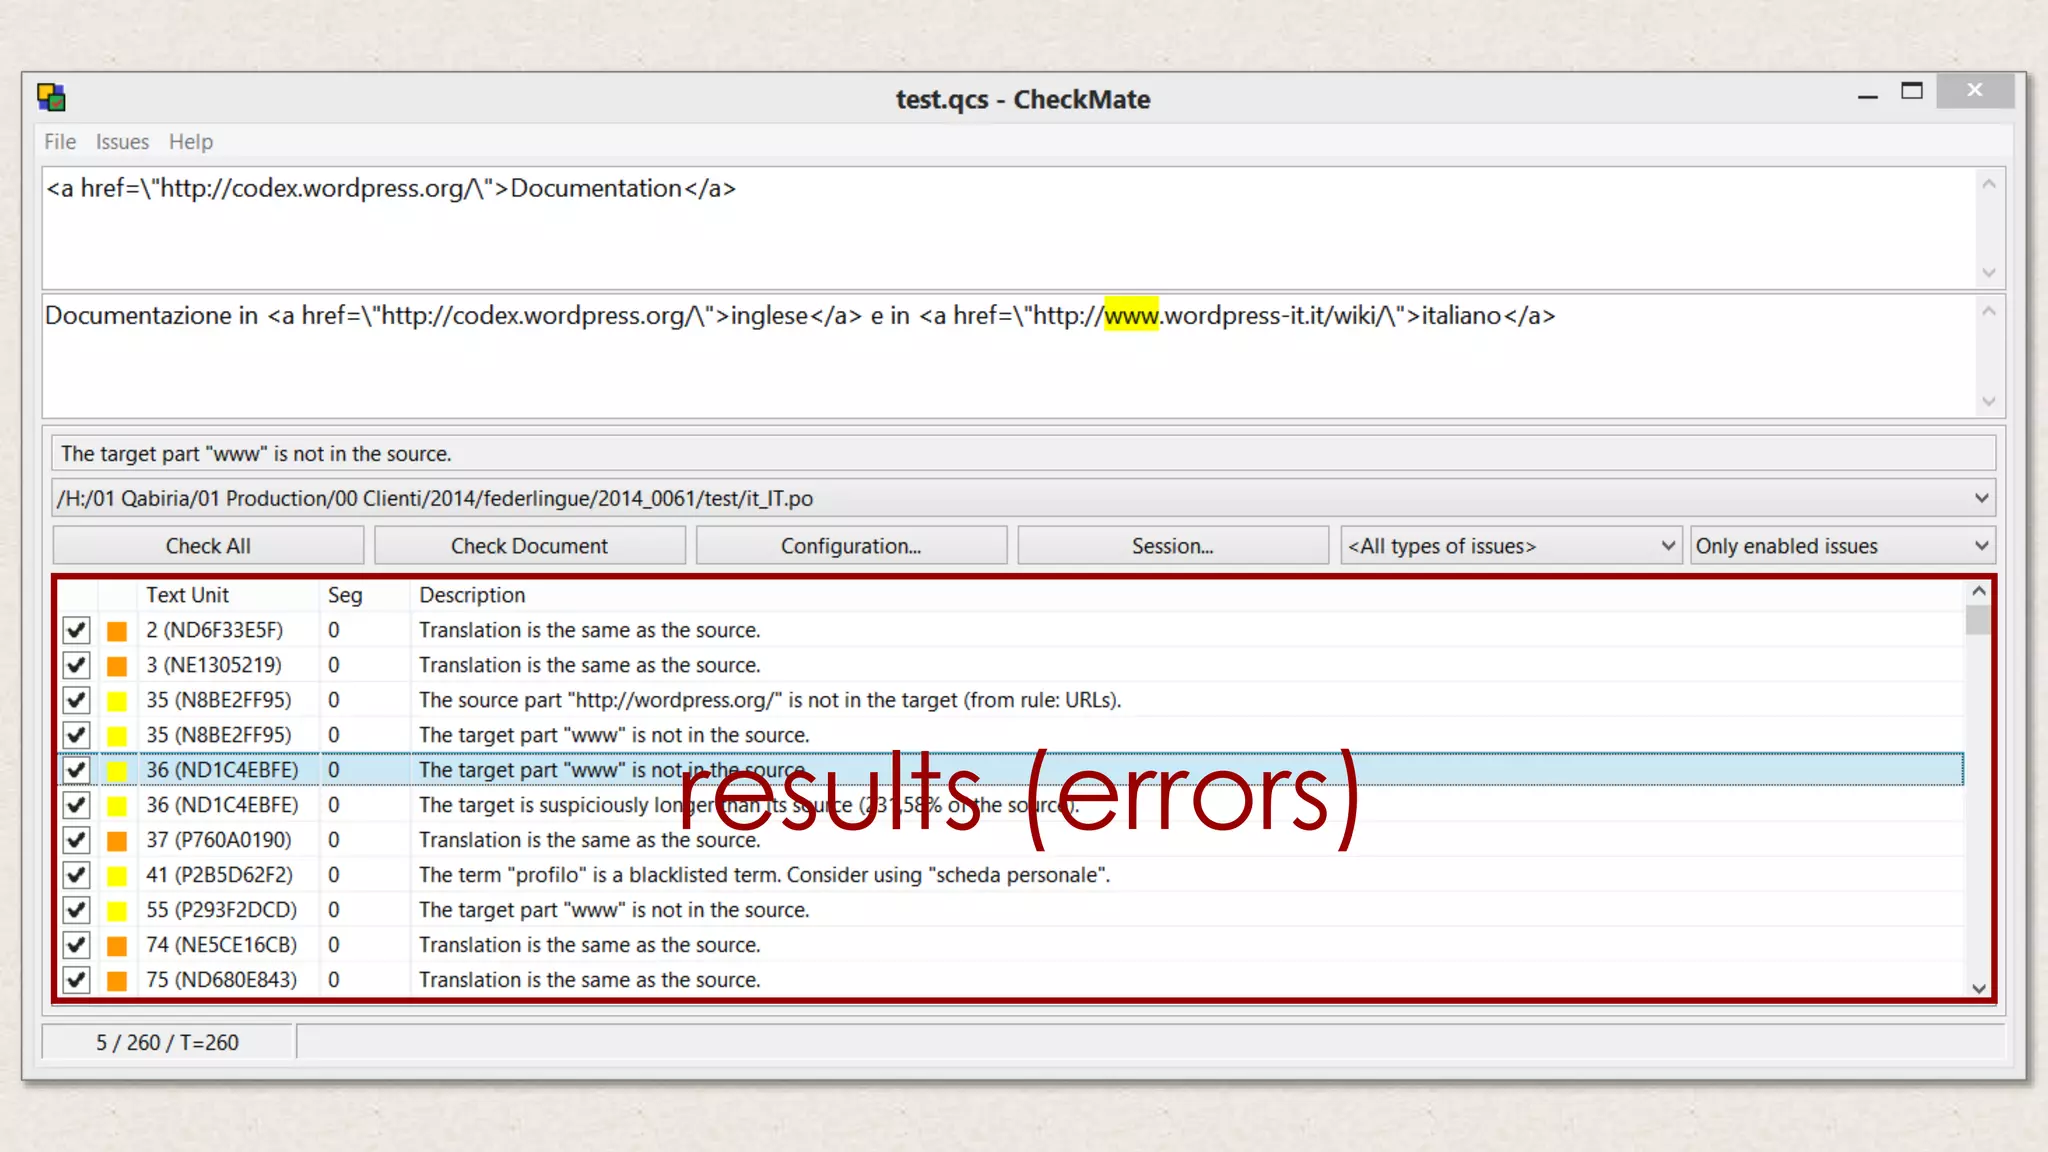
Task: Click into the source text pane with Documentation link
Action: point(1009,228)
